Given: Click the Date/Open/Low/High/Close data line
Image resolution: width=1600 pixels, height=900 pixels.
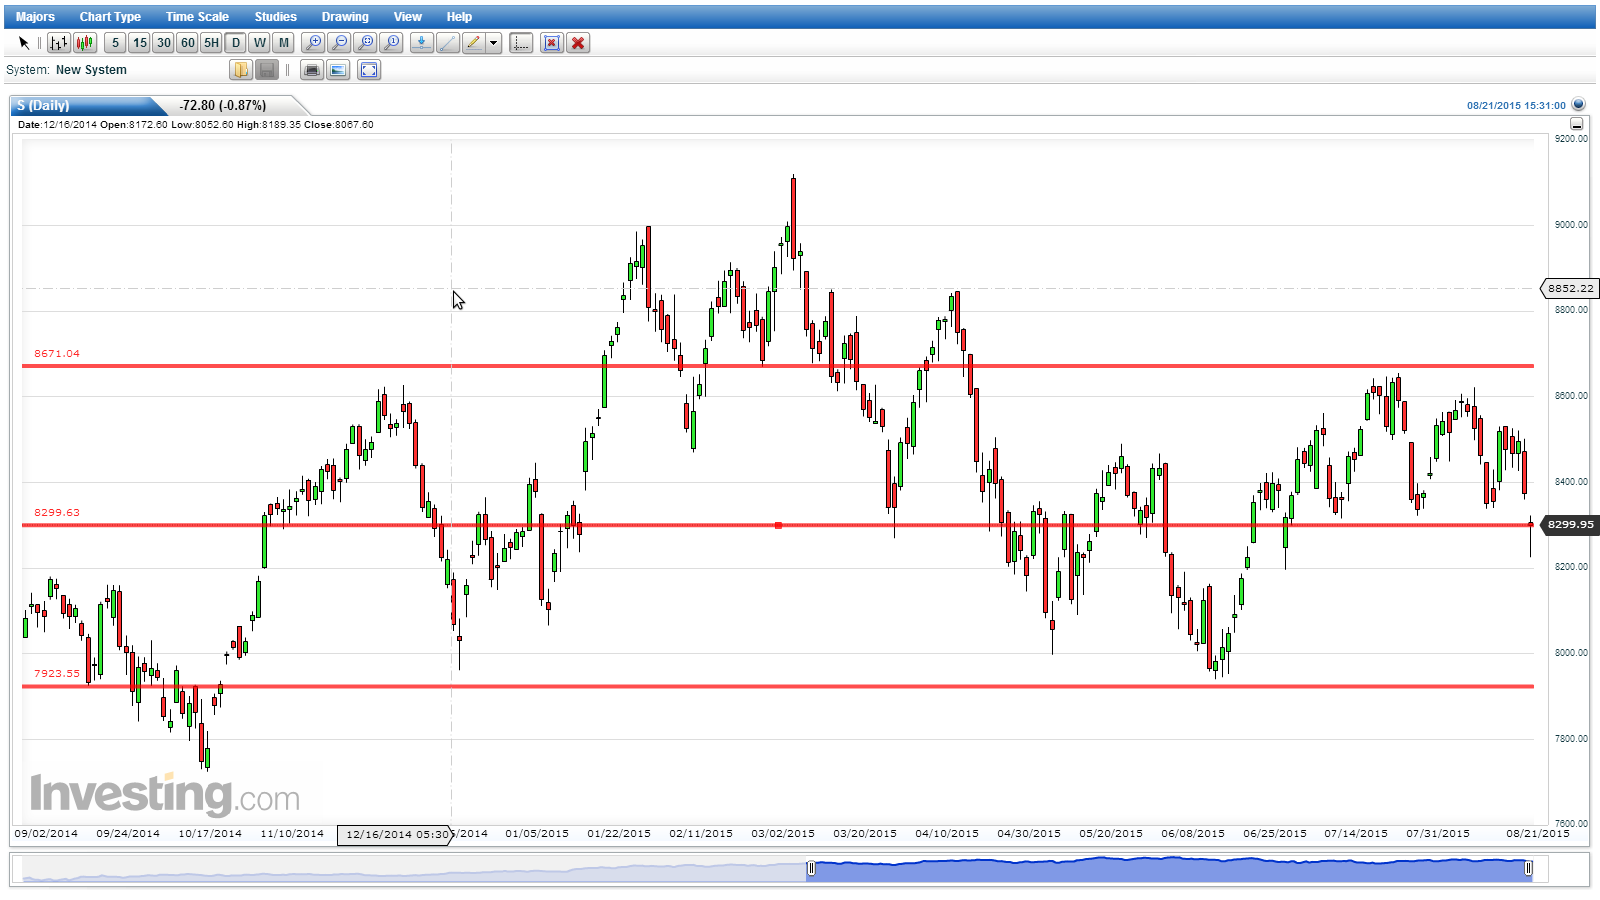Looking at the screenshot, I should tap(196, 125).
